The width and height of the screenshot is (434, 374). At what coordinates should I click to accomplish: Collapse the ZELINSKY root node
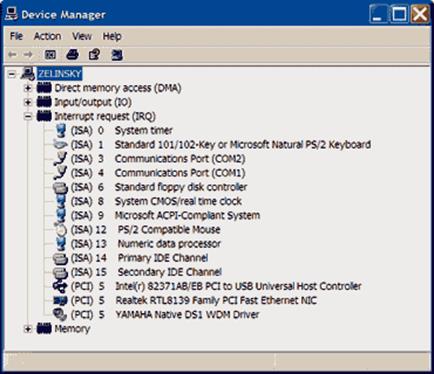tap(12, 74)
